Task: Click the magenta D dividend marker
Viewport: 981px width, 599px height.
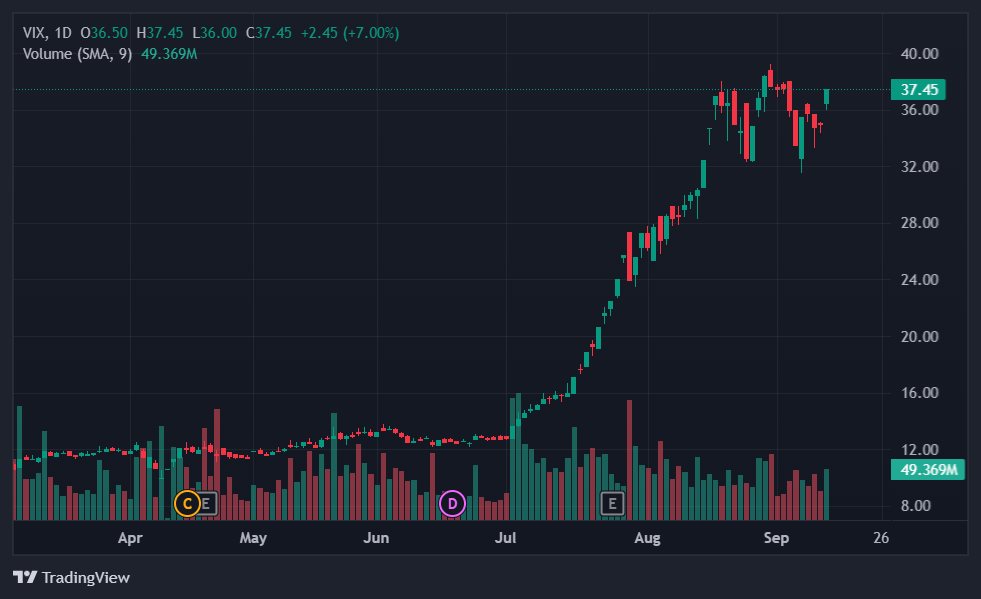Action: tap(452, 503)
